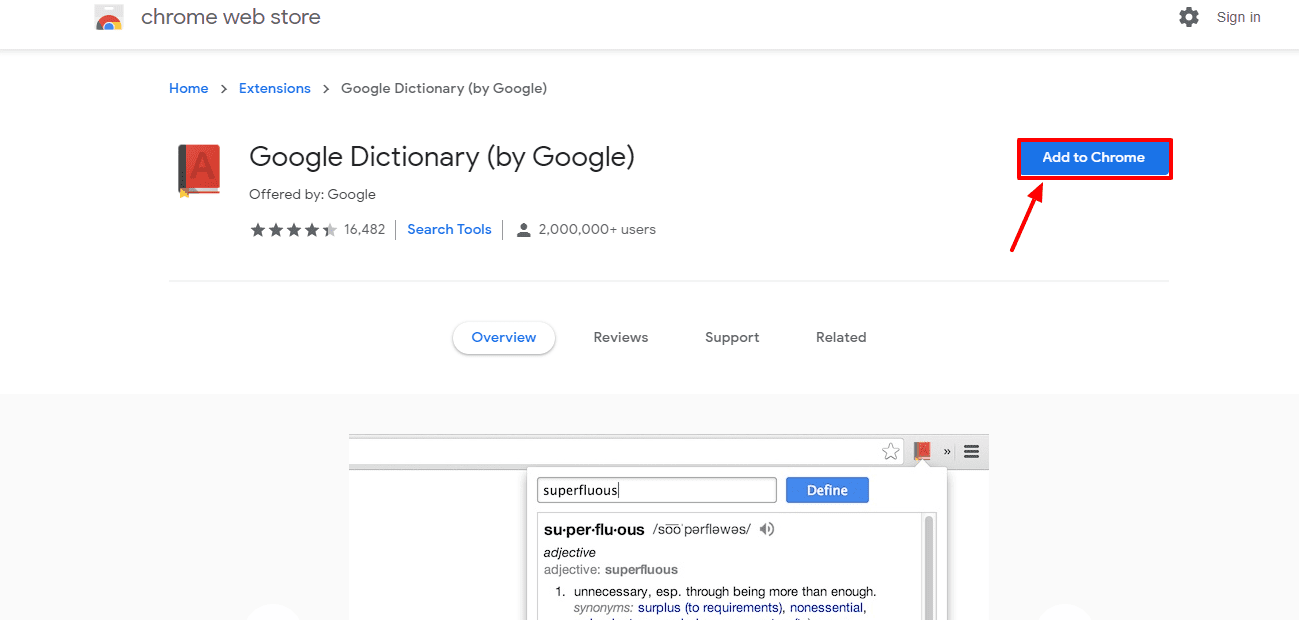Open the Search Tools category link
The height and width of the screenshot is (620, 1299).
pos(449,230)
